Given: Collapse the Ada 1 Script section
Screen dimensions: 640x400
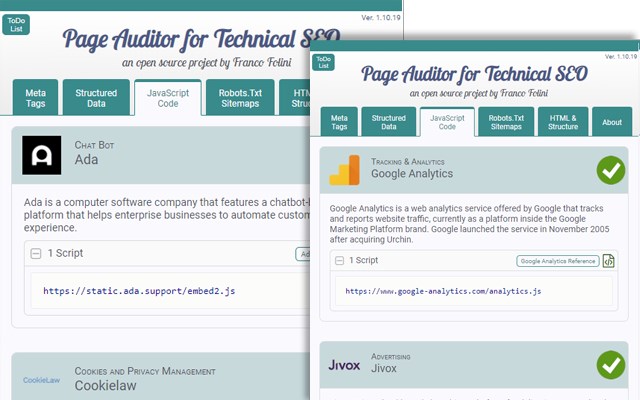Looking at the screenshot, I should click(36, 253).
